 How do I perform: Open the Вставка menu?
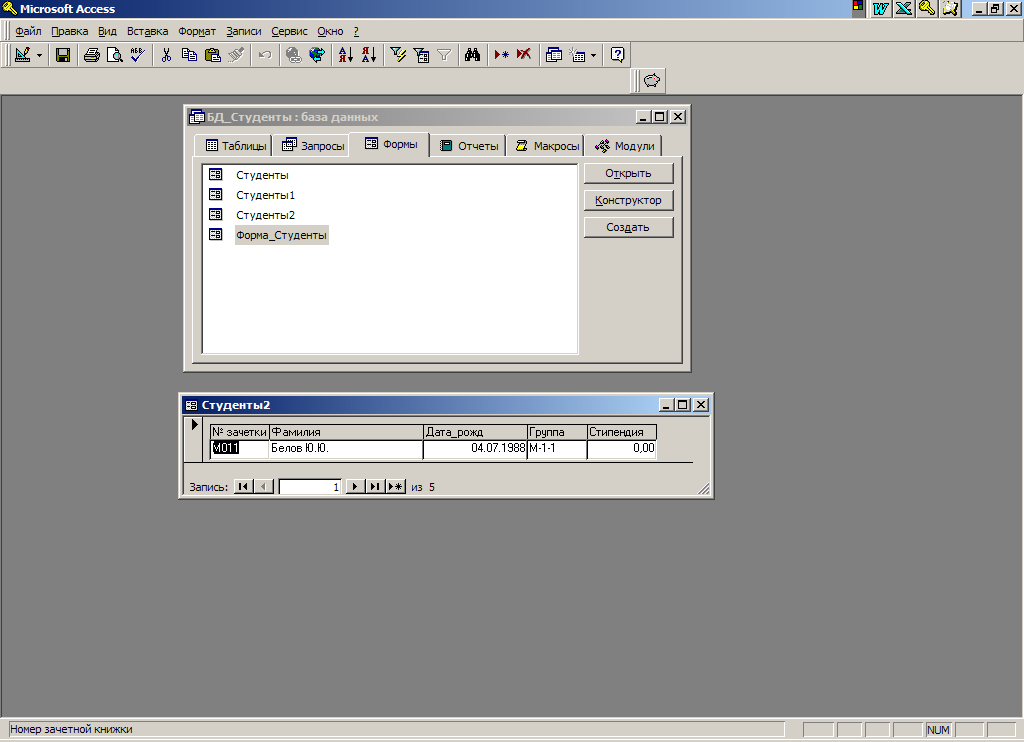coord(148,31)
